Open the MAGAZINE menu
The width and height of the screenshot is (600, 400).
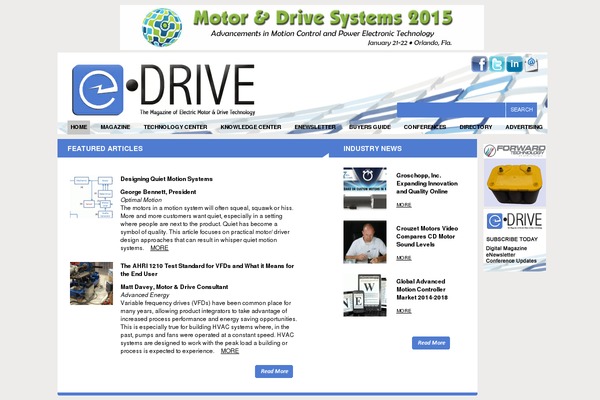click(x=115, y=127)
